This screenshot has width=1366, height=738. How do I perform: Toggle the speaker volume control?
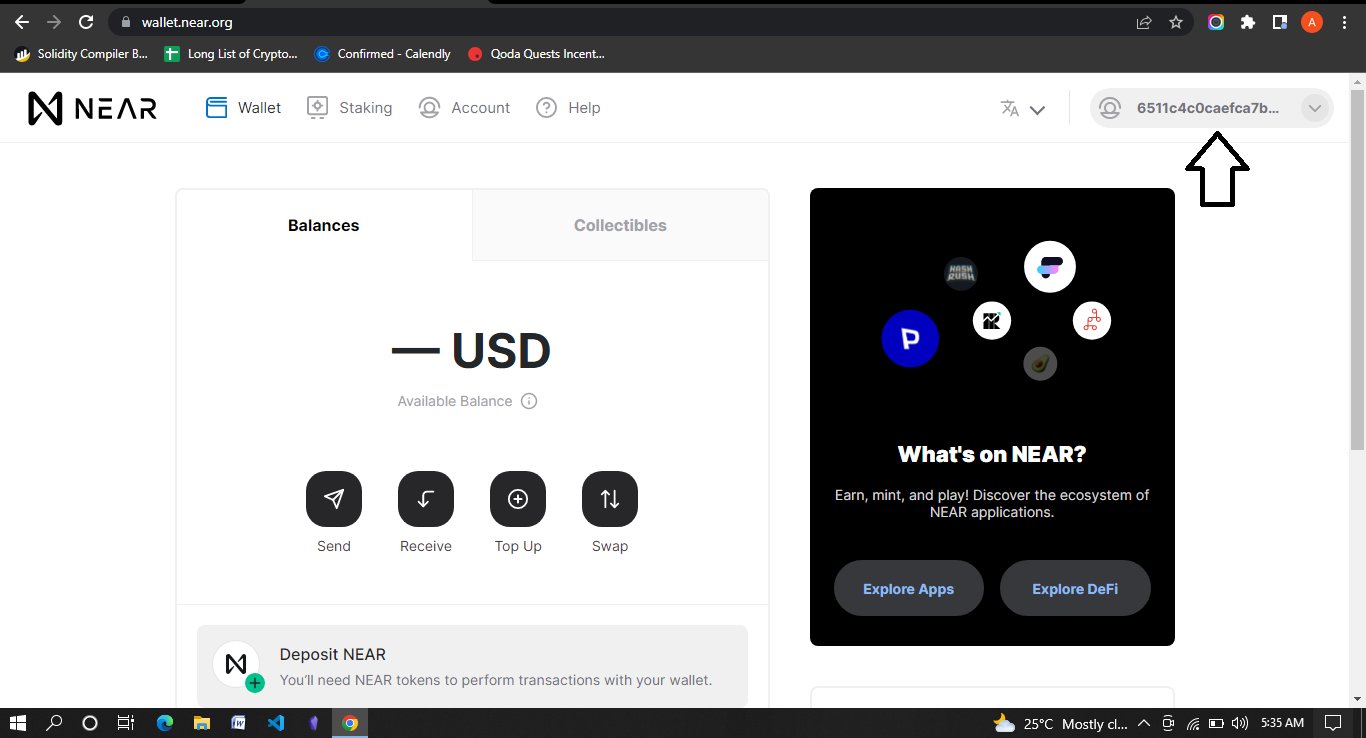click(x=1240, y=723)
